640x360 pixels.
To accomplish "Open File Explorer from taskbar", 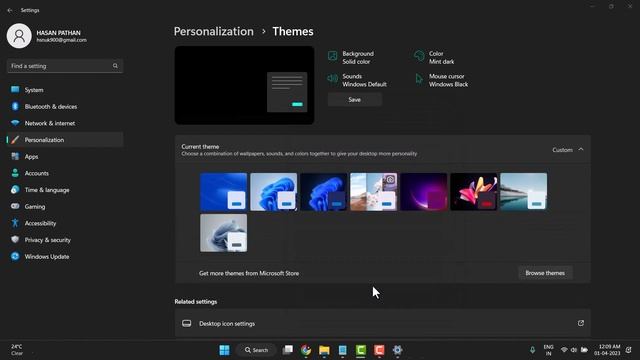I will pyautogui.click(x=324, y=350).
